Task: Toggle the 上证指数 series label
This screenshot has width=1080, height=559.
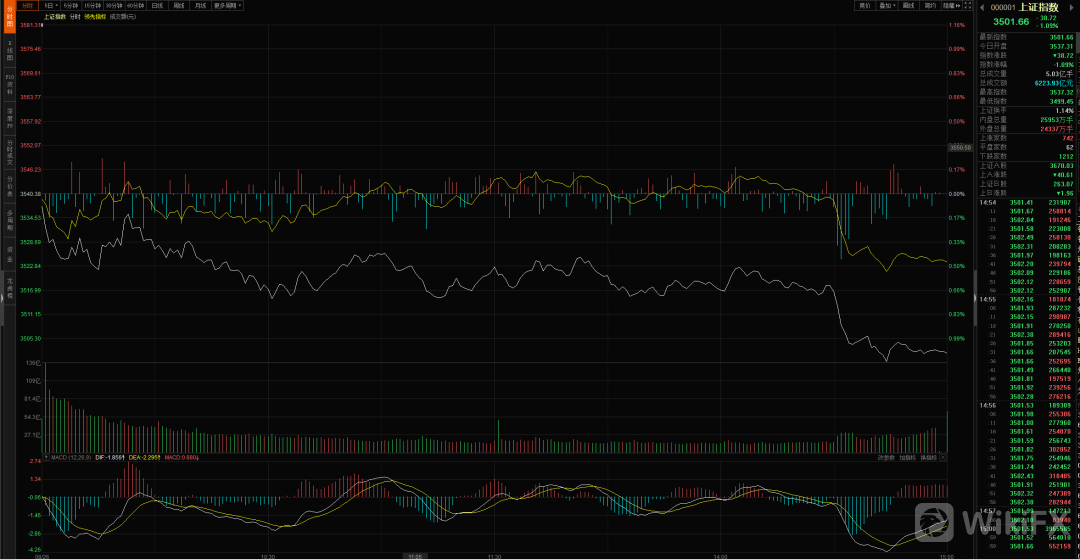Action: [54, 16]
